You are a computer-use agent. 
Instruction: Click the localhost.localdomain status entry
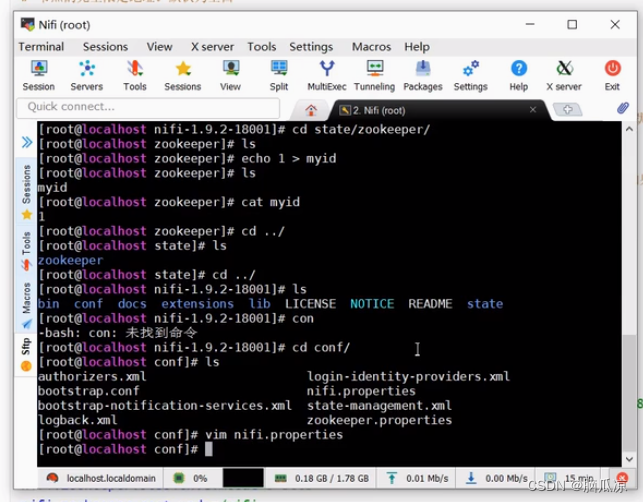(101, 478)
